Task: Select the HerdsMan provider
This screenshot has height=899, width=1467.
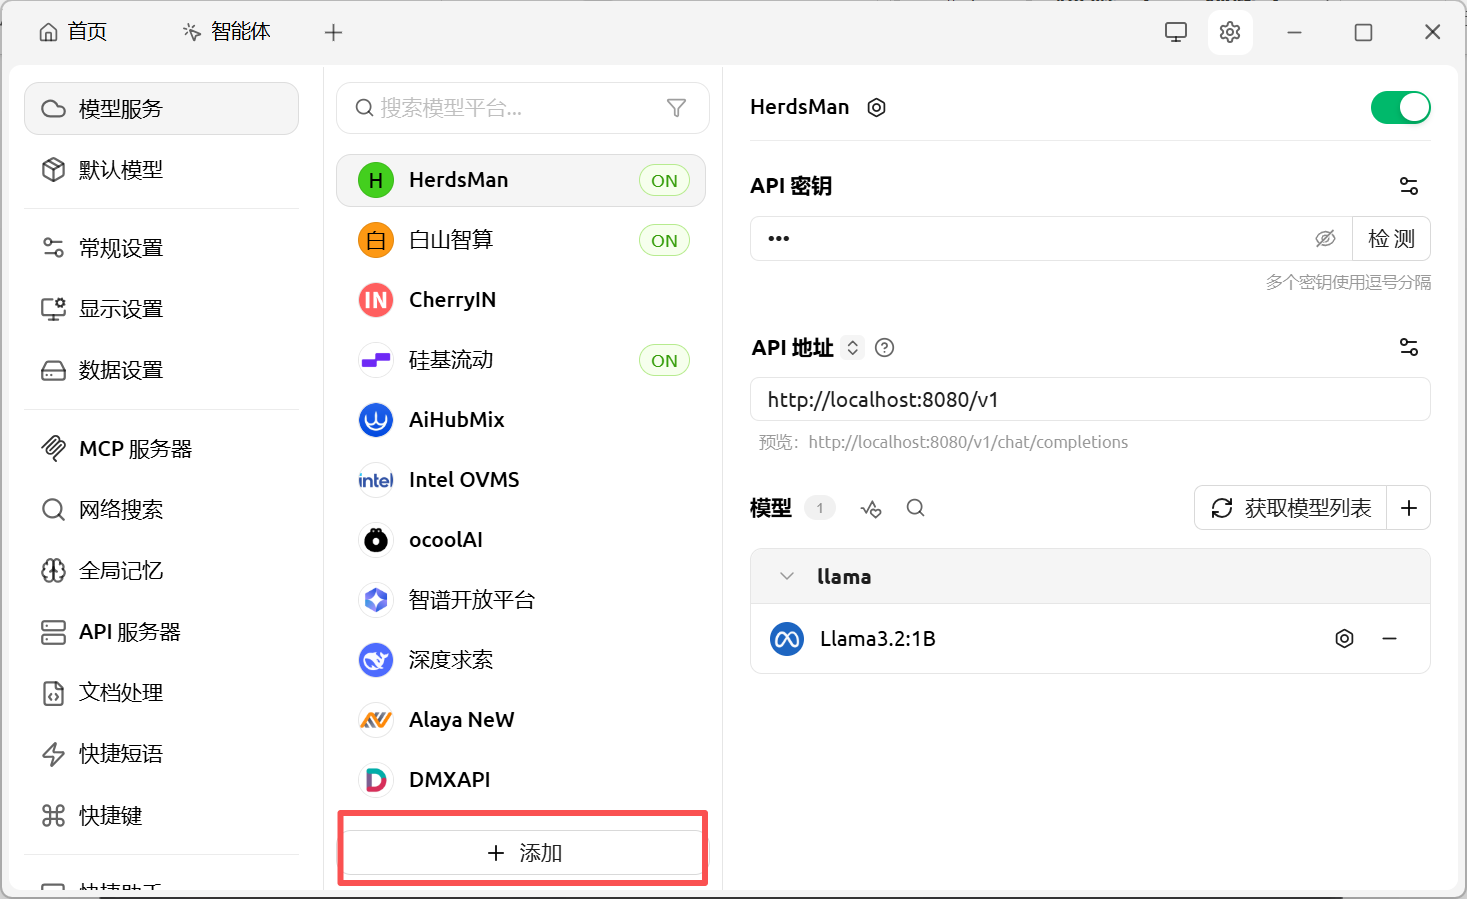Action: [x=521, y=180]
